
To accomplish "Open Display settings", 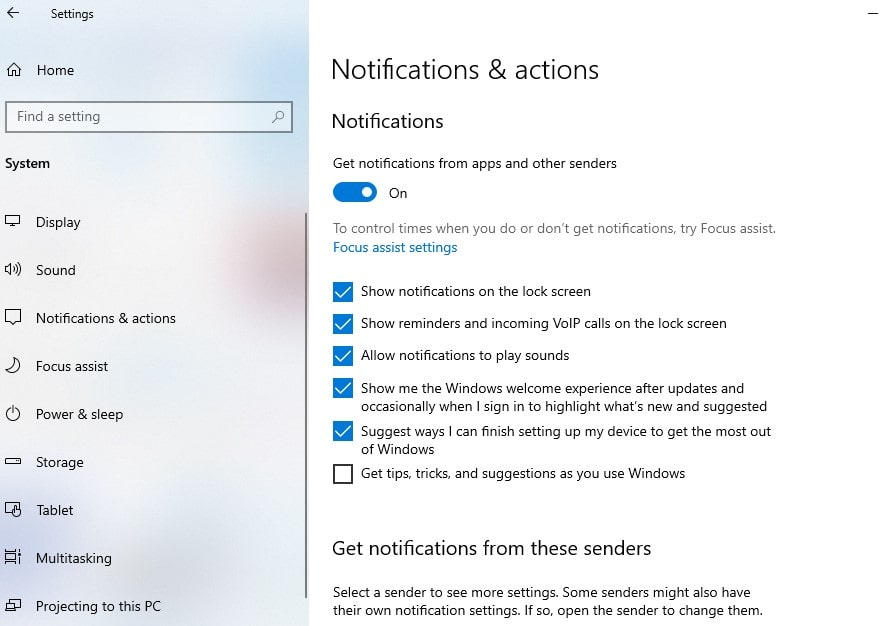I will [58, 222].
